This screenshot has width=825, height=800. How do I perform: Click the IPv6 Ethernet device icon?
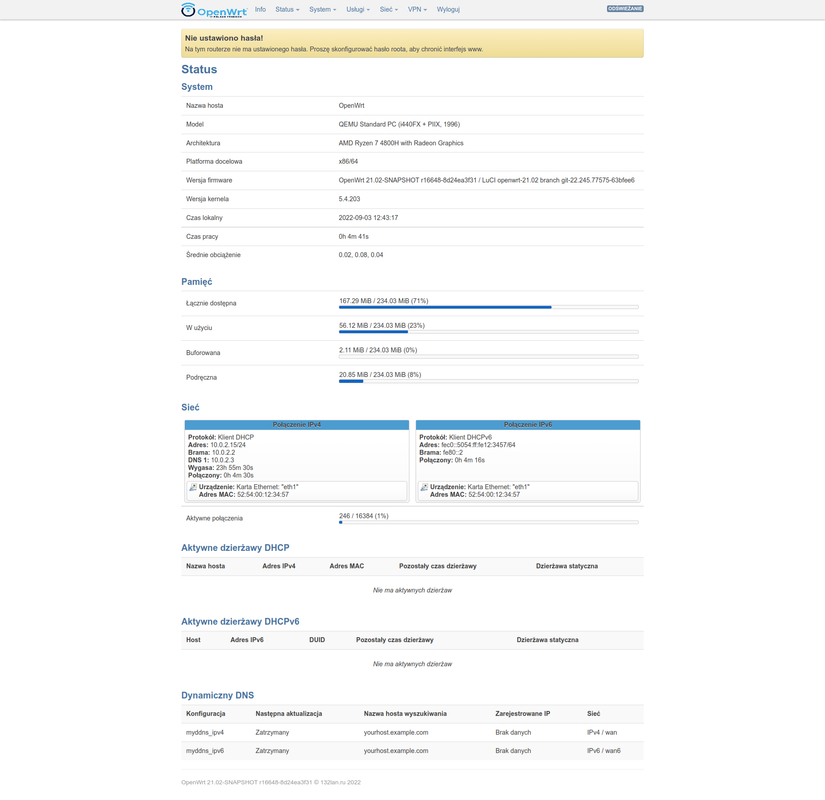tap(424, 487)
